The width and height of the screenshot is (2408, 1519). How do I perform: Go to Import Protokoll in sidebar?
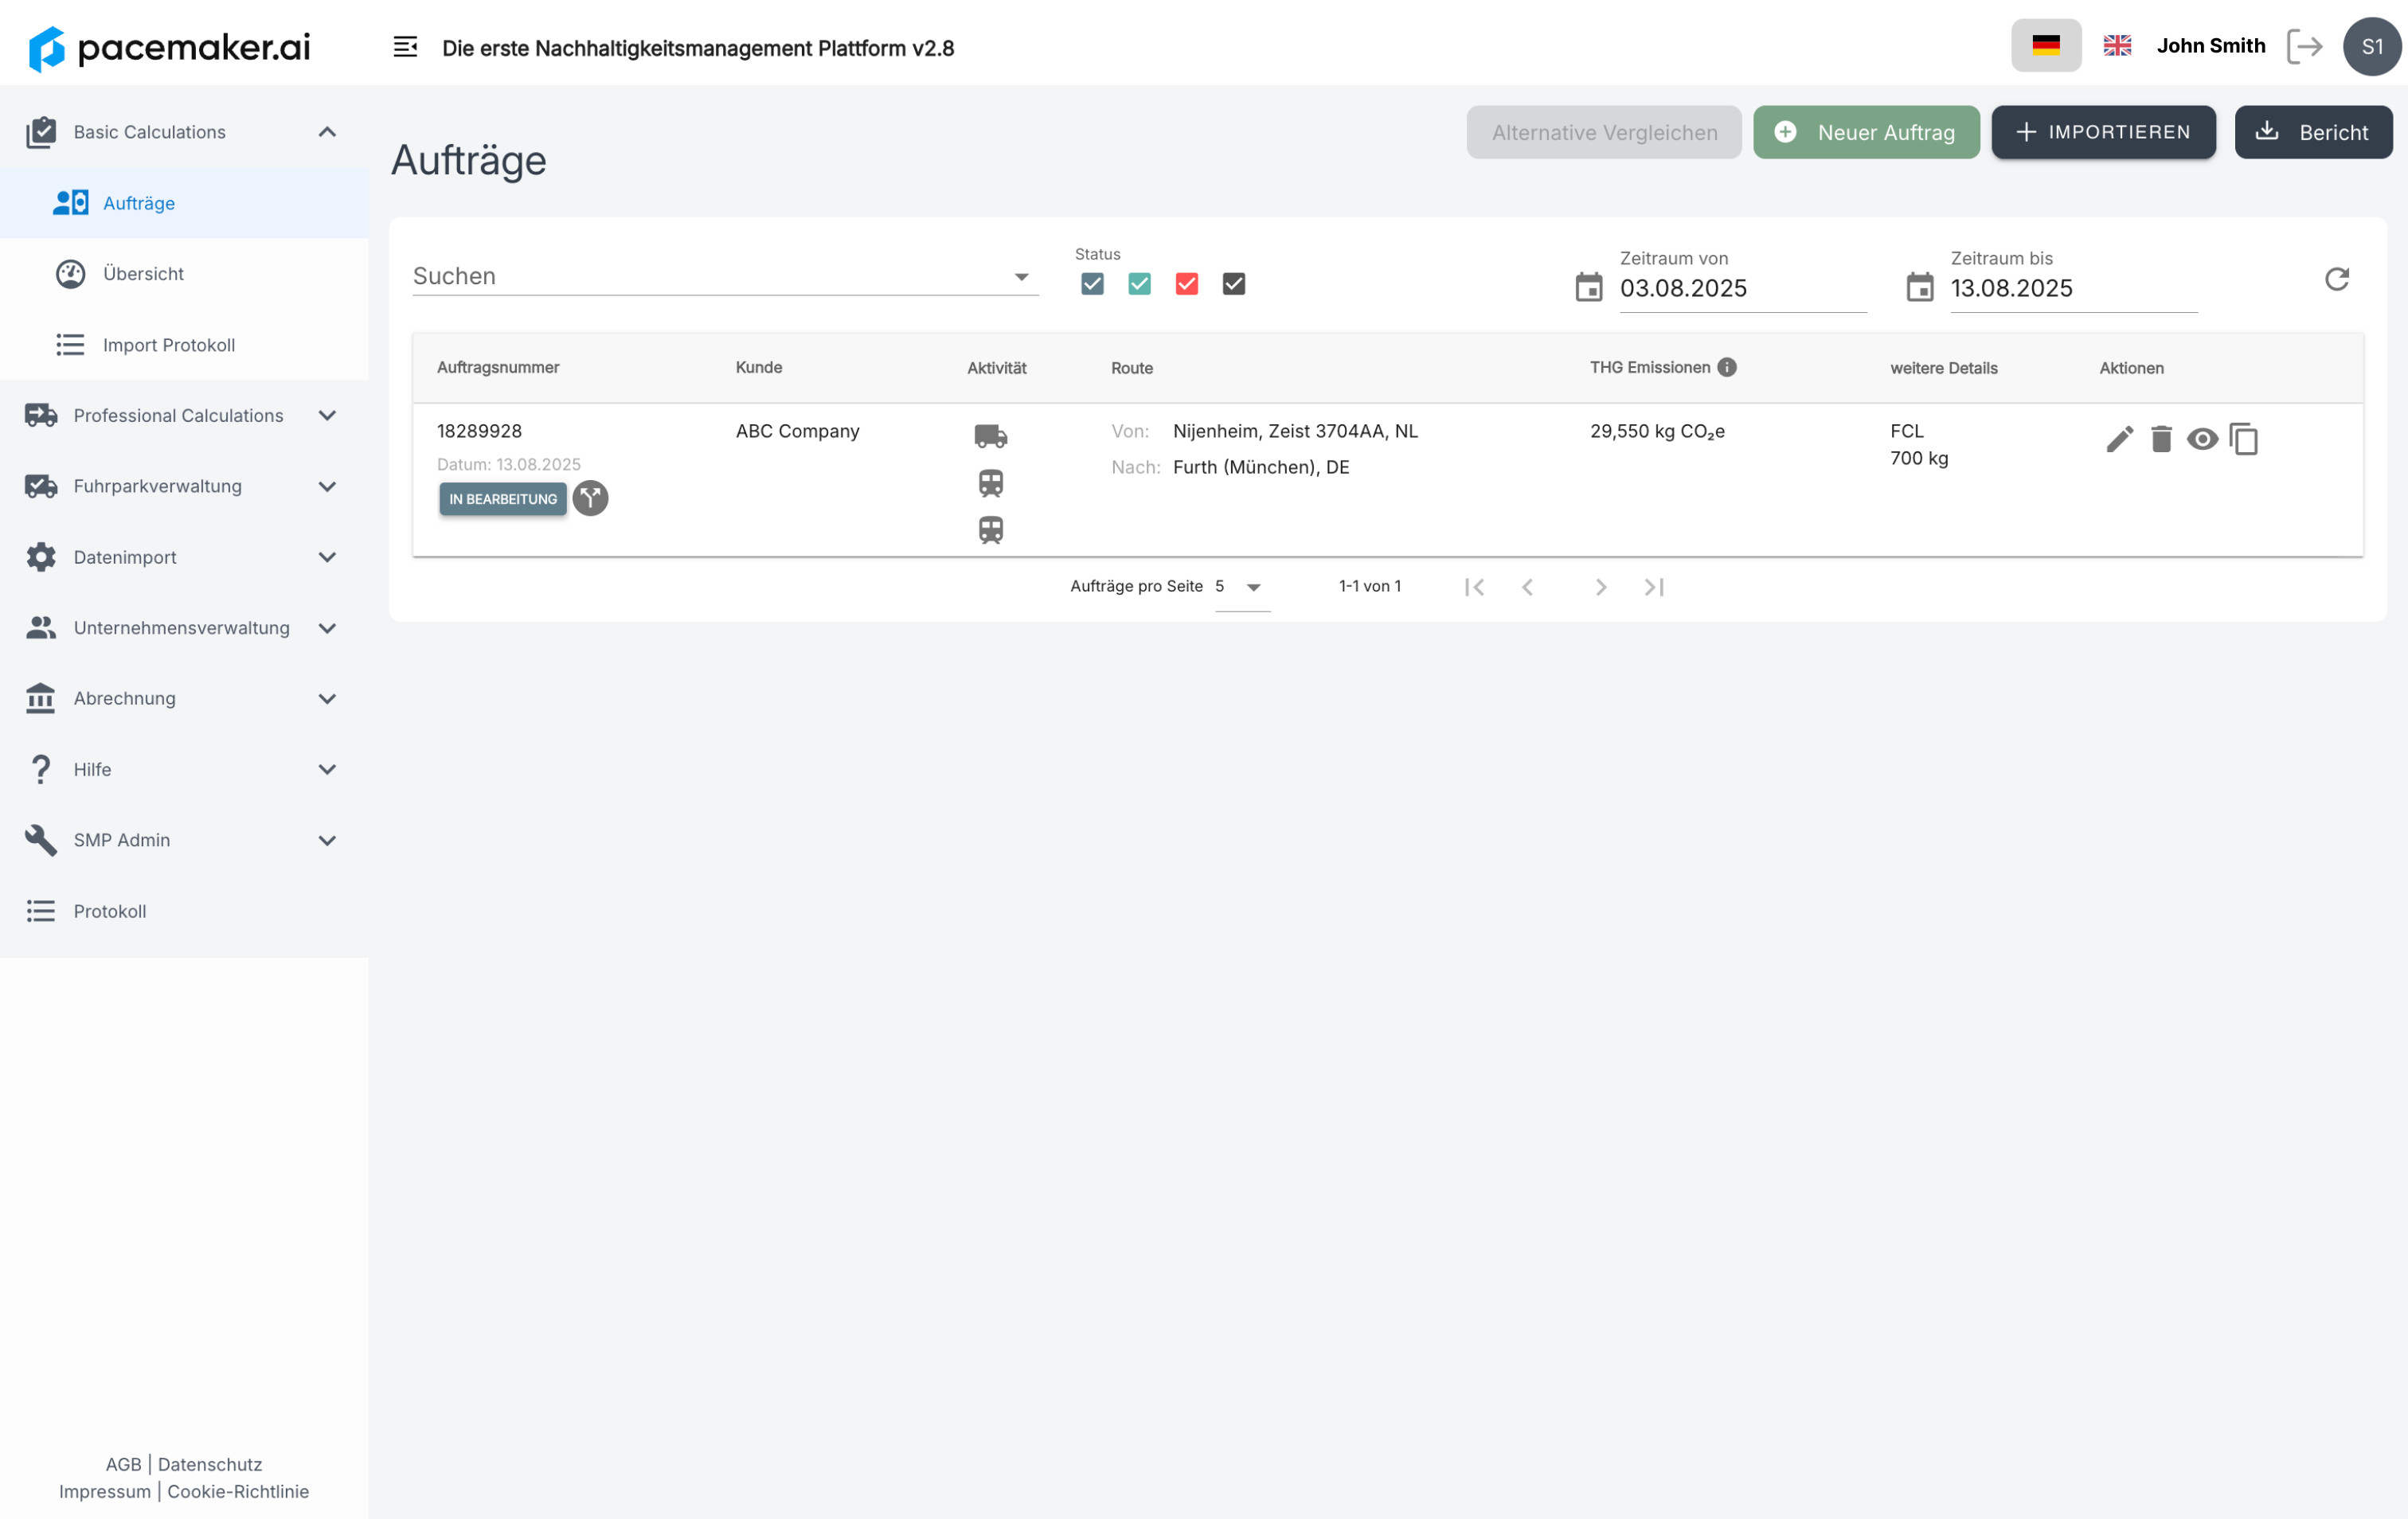point(168,345)
